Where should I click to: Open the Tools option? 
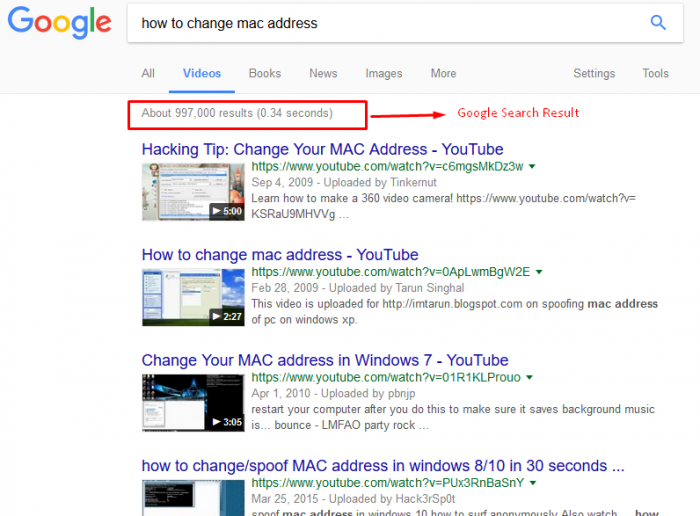(x=655, y=73)
